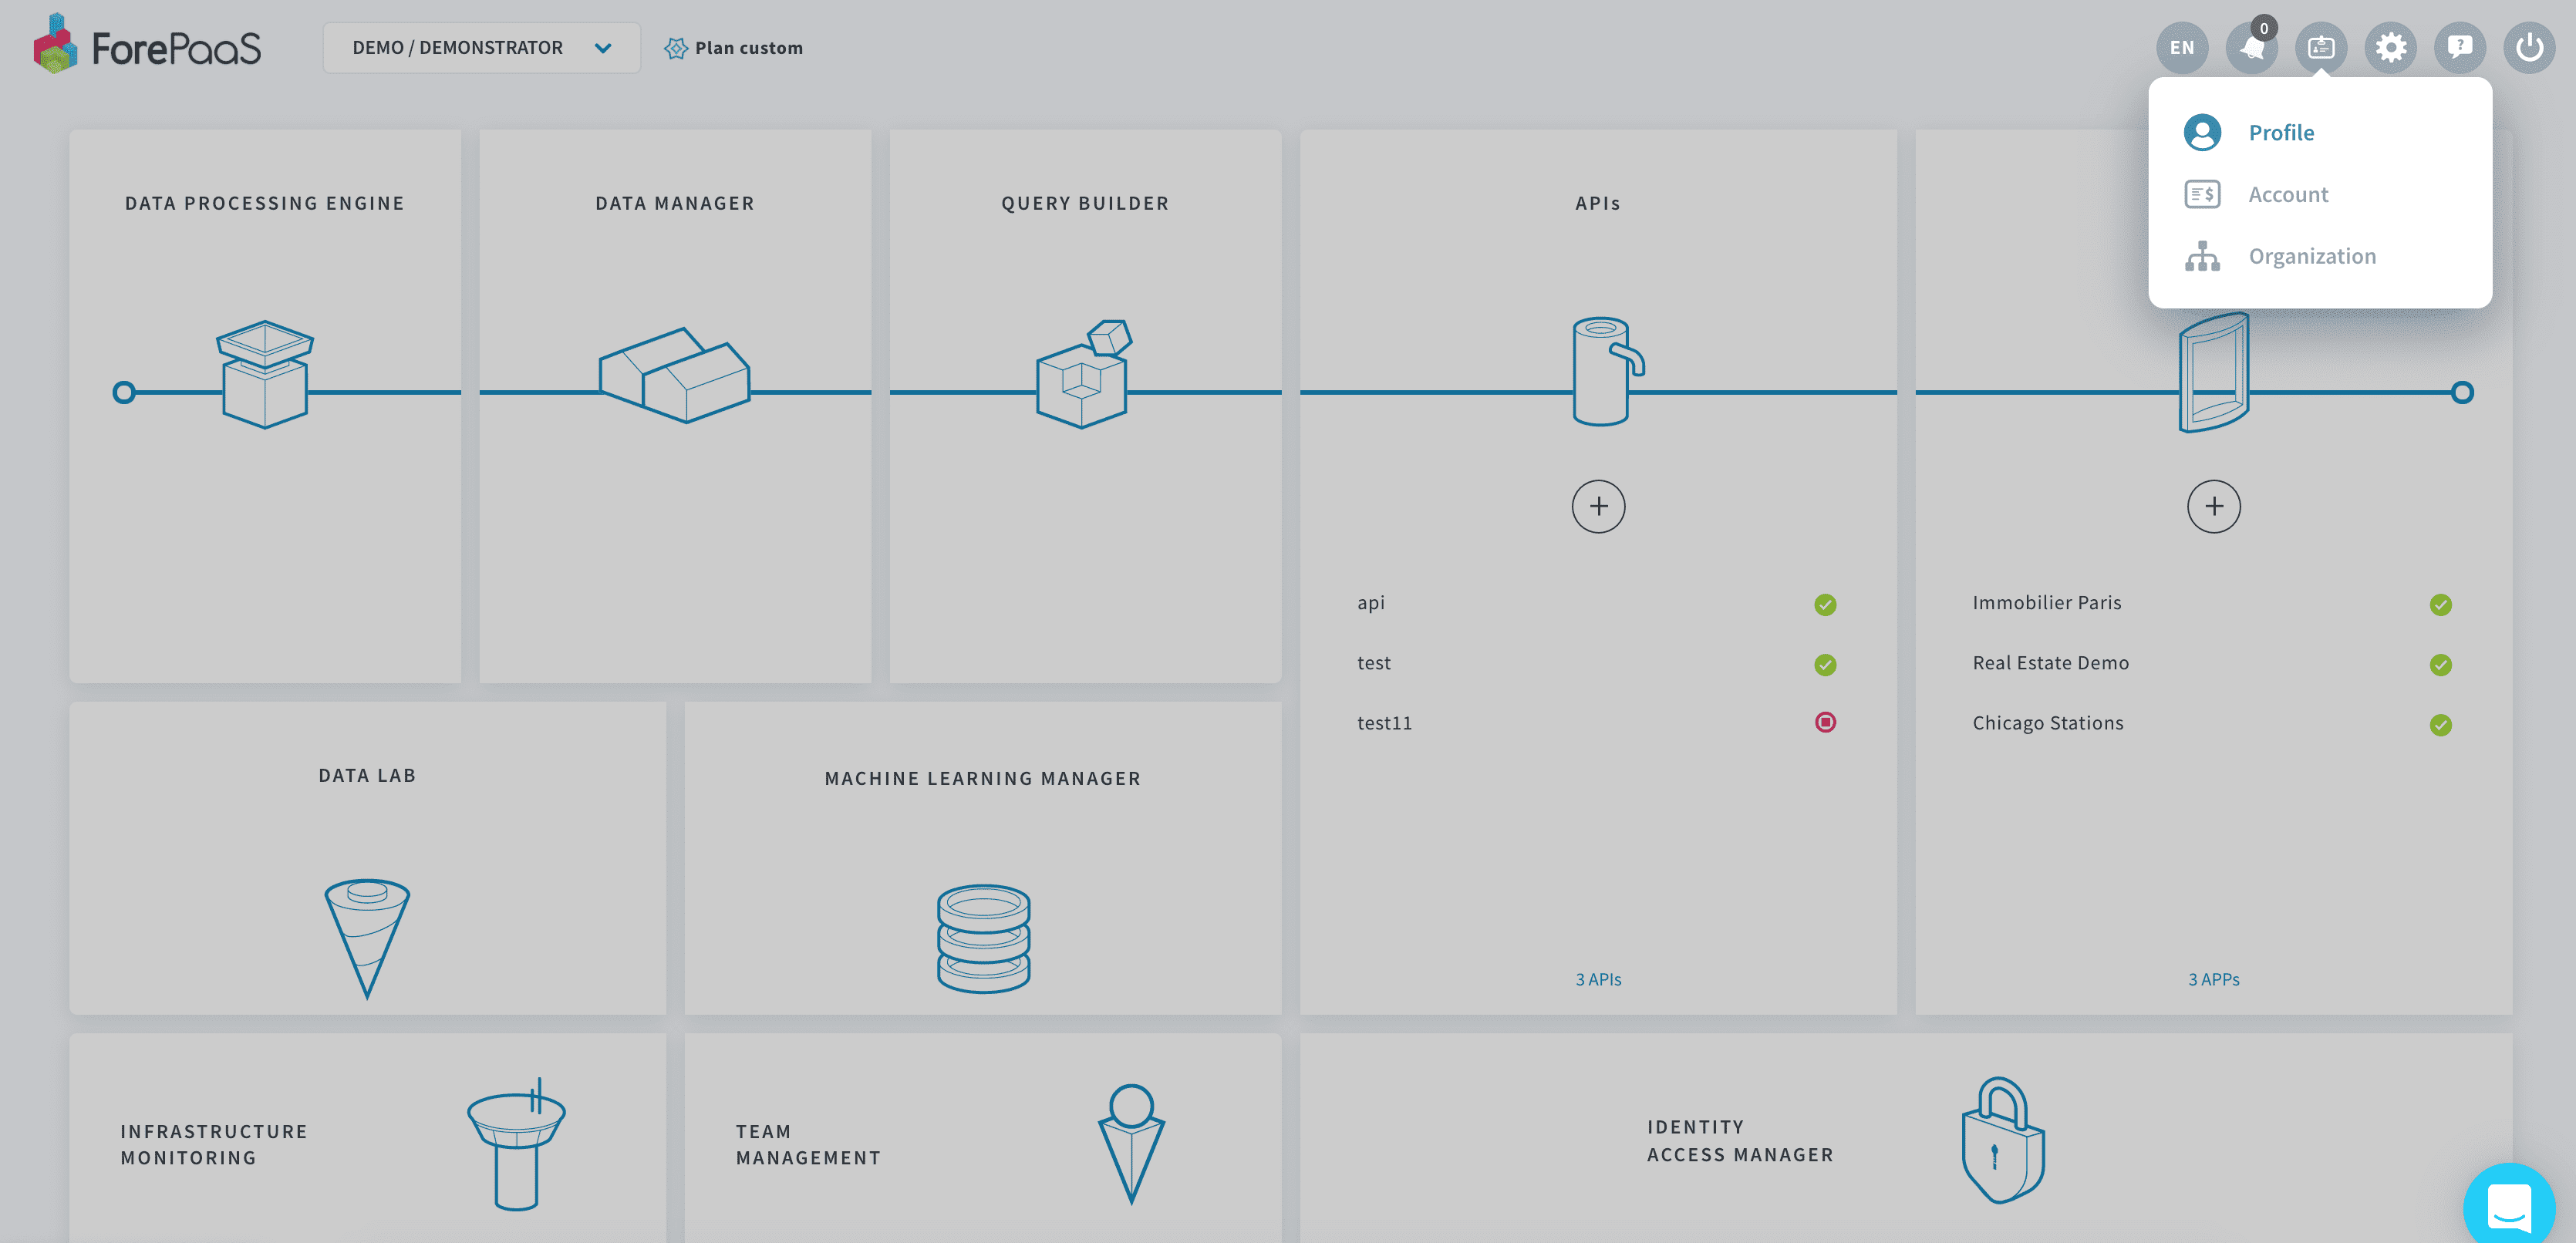Screen dimensions: 2576x1243
Task: Open the settings gear icon
Action: 2390,48
